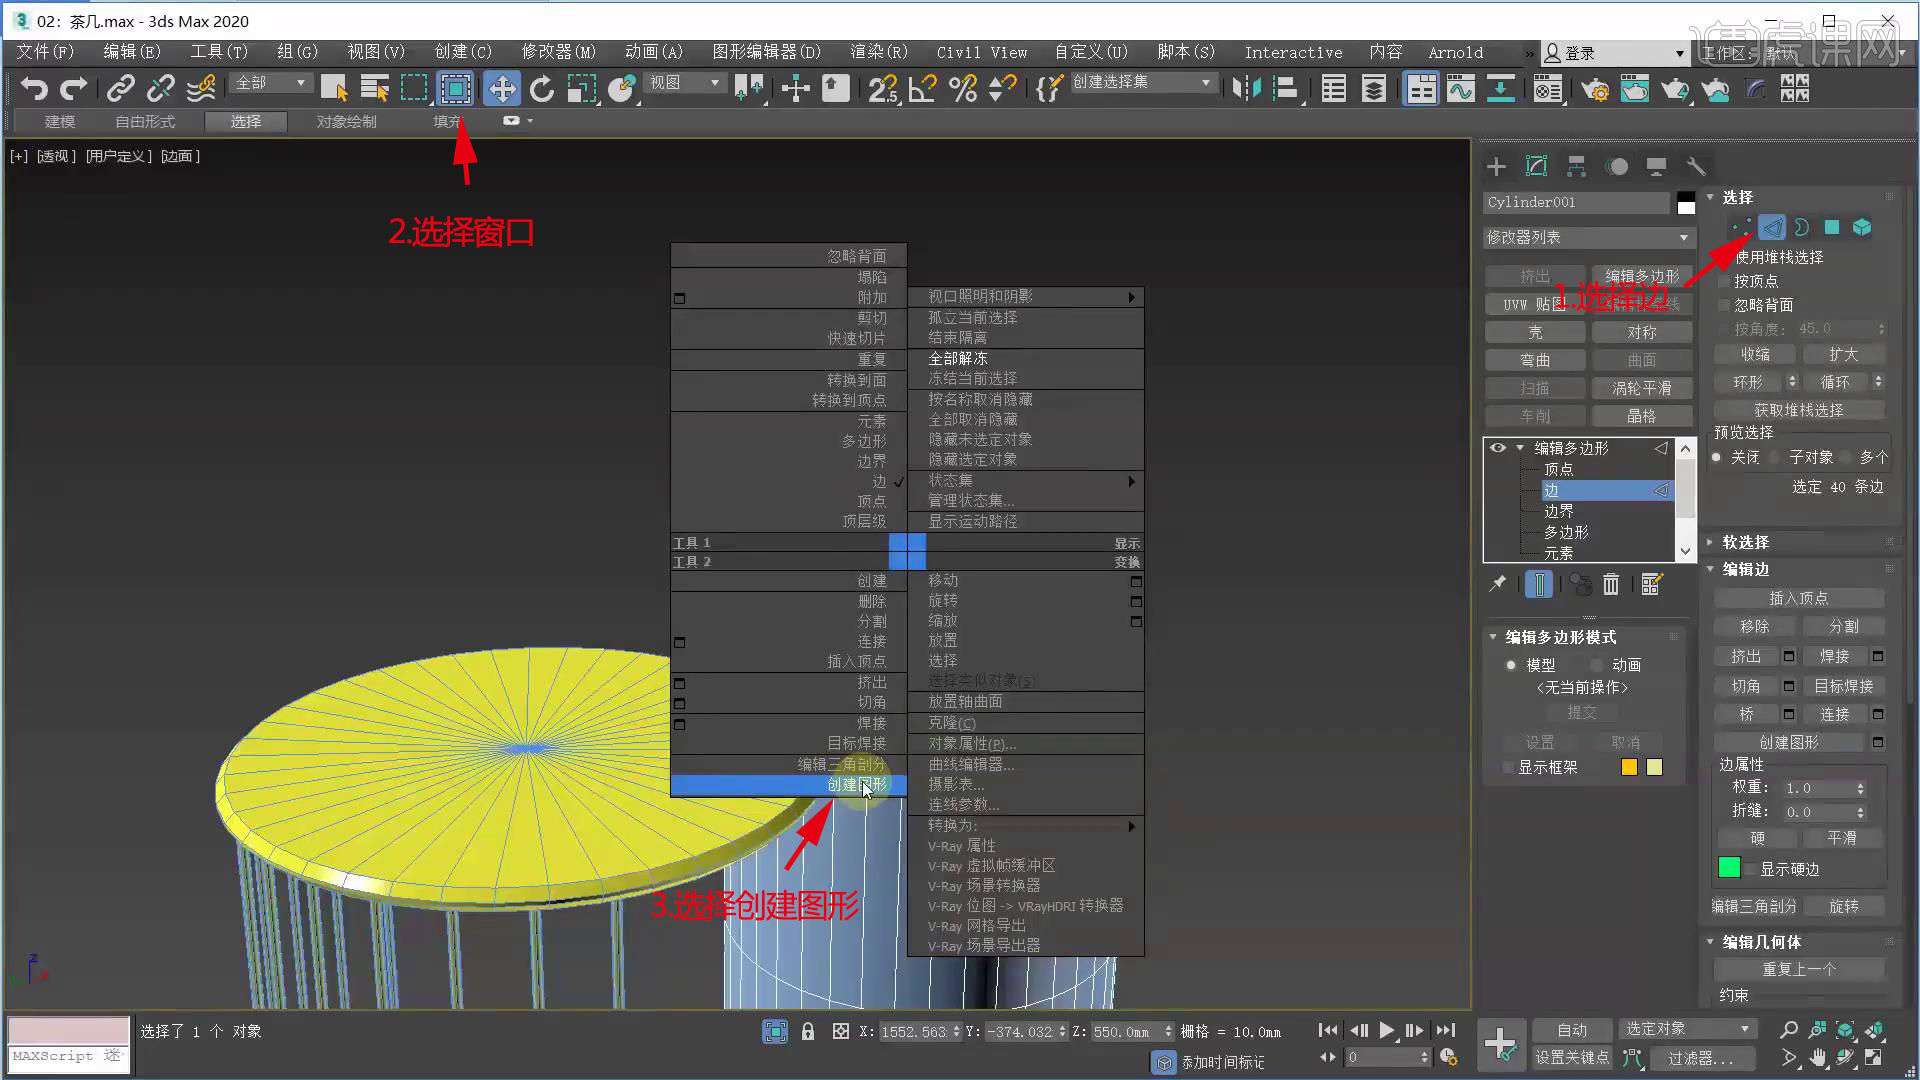Screen dimensions: 1920x1080
Task: Click the Pin Stack icon
Action: click(1497, 584)
